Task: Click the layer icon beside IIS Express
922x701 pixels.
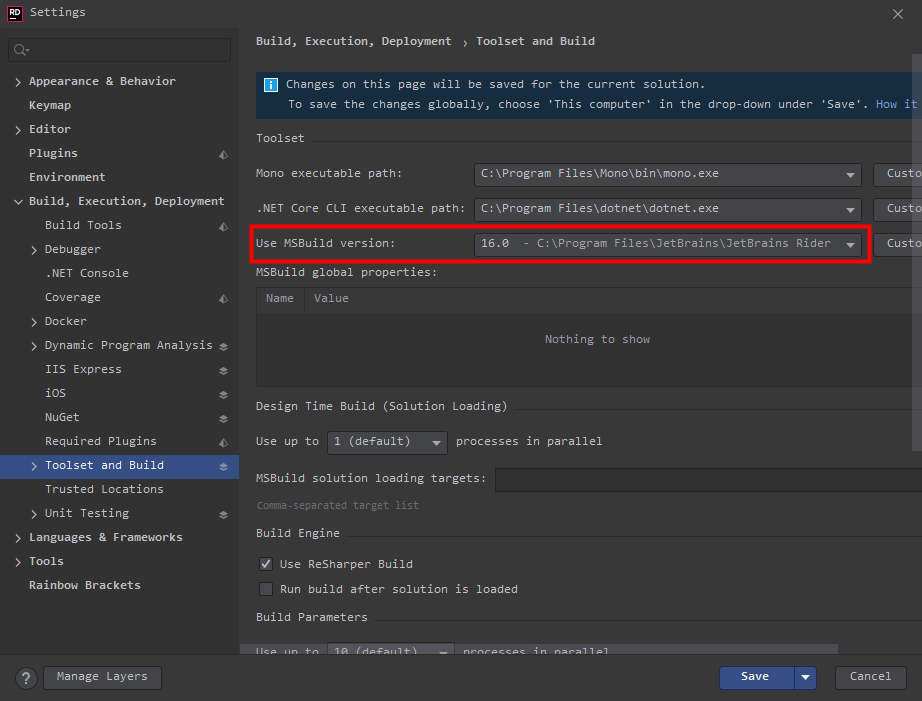Action: click(223, 371)
